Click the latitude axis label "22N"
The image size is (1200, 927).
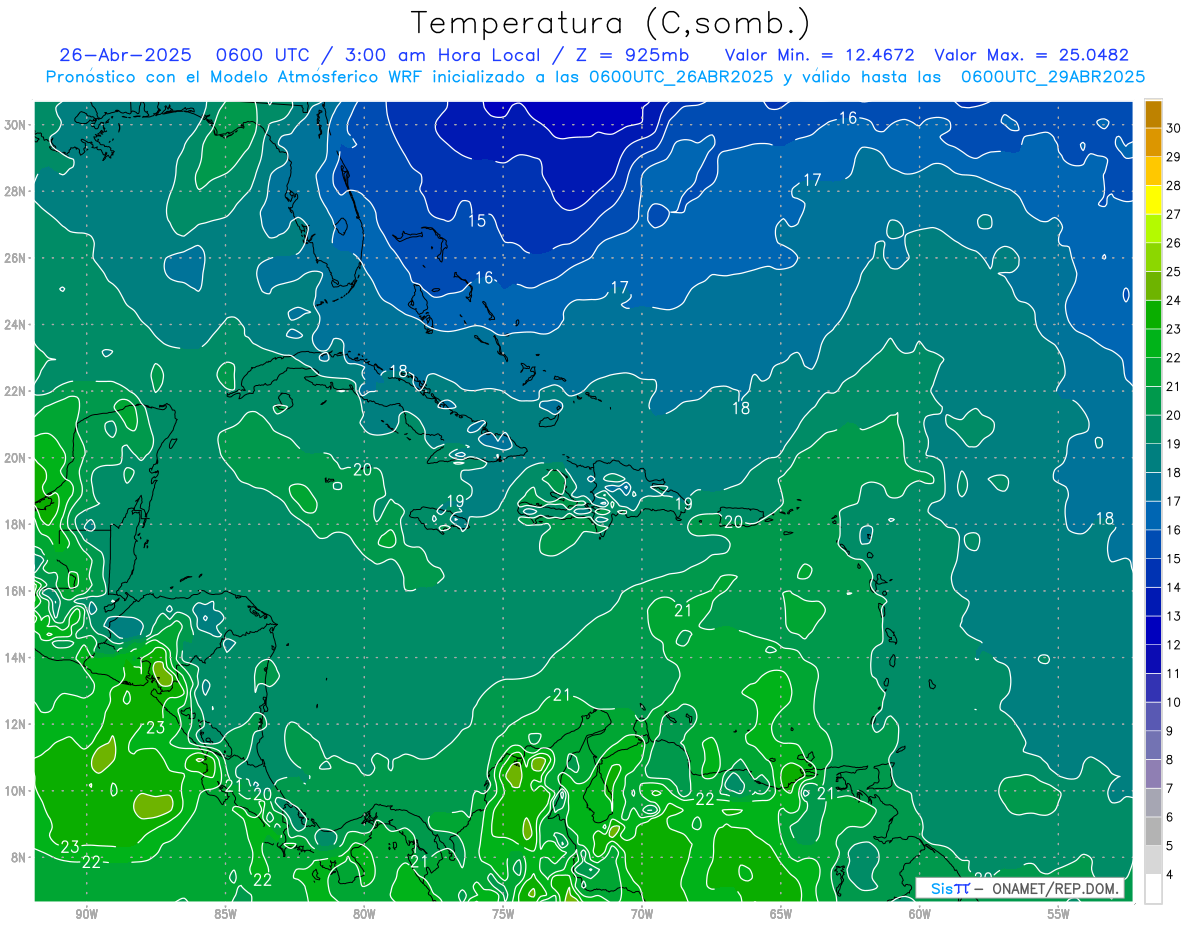click(x=16, y=391)
